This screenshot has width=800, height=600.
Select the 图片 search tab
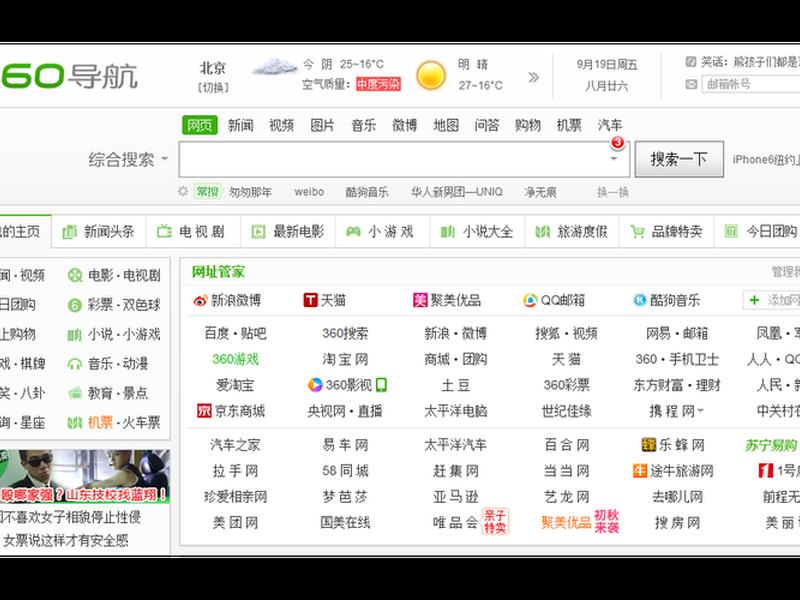(x=322, y=125)
